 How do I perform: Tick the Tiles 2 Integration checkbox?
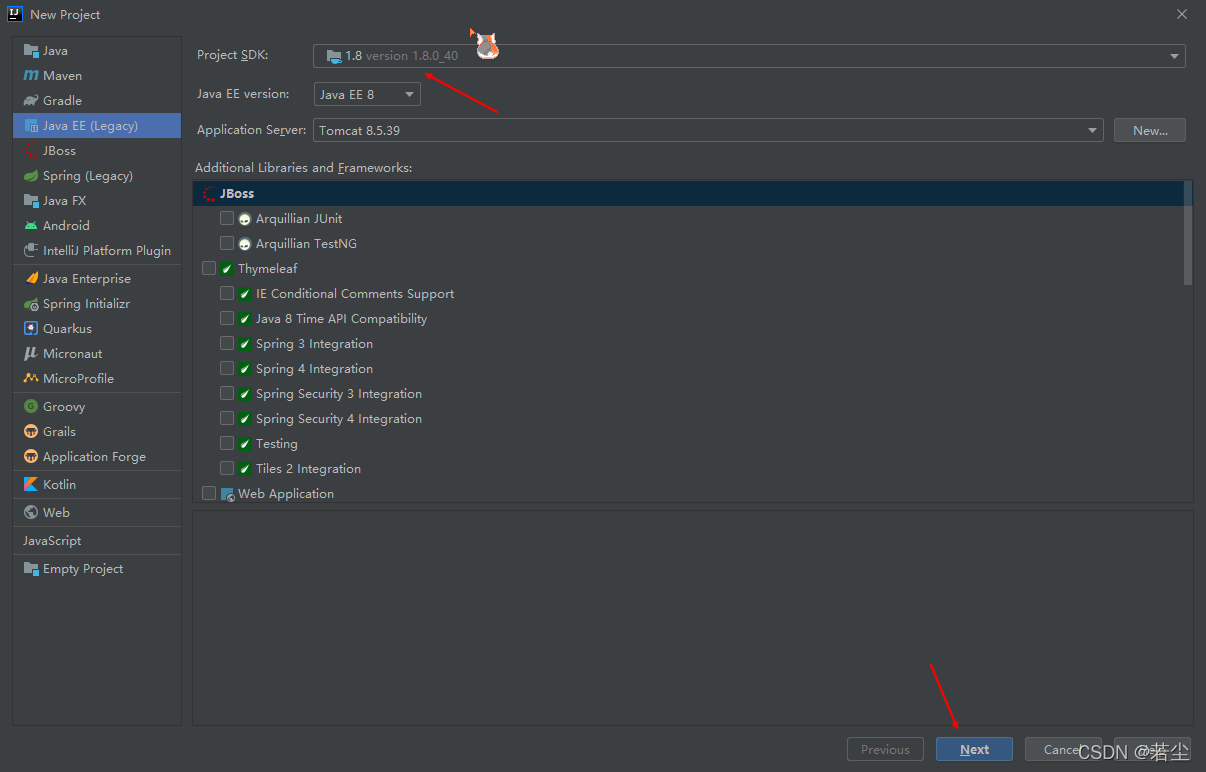coord(227,468)
